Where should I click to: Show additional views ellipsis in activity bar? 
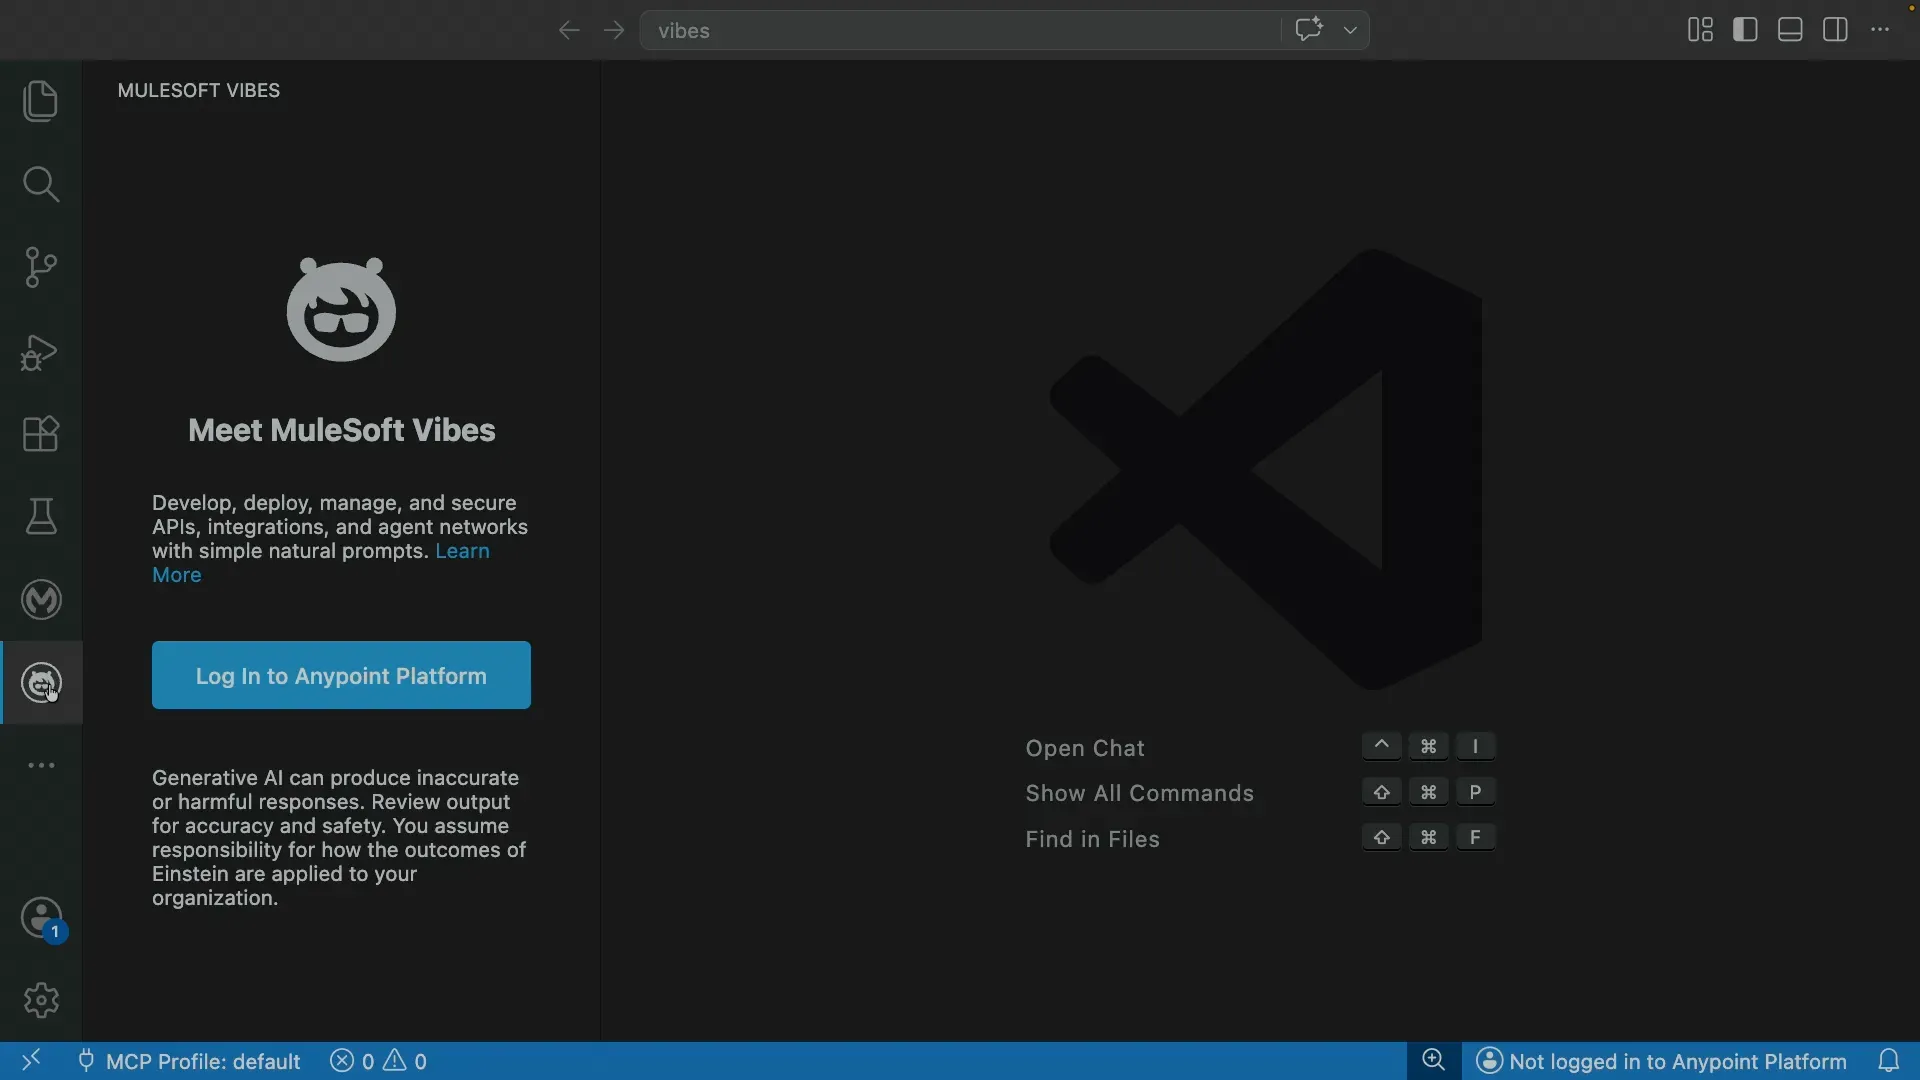click(41, 765)
